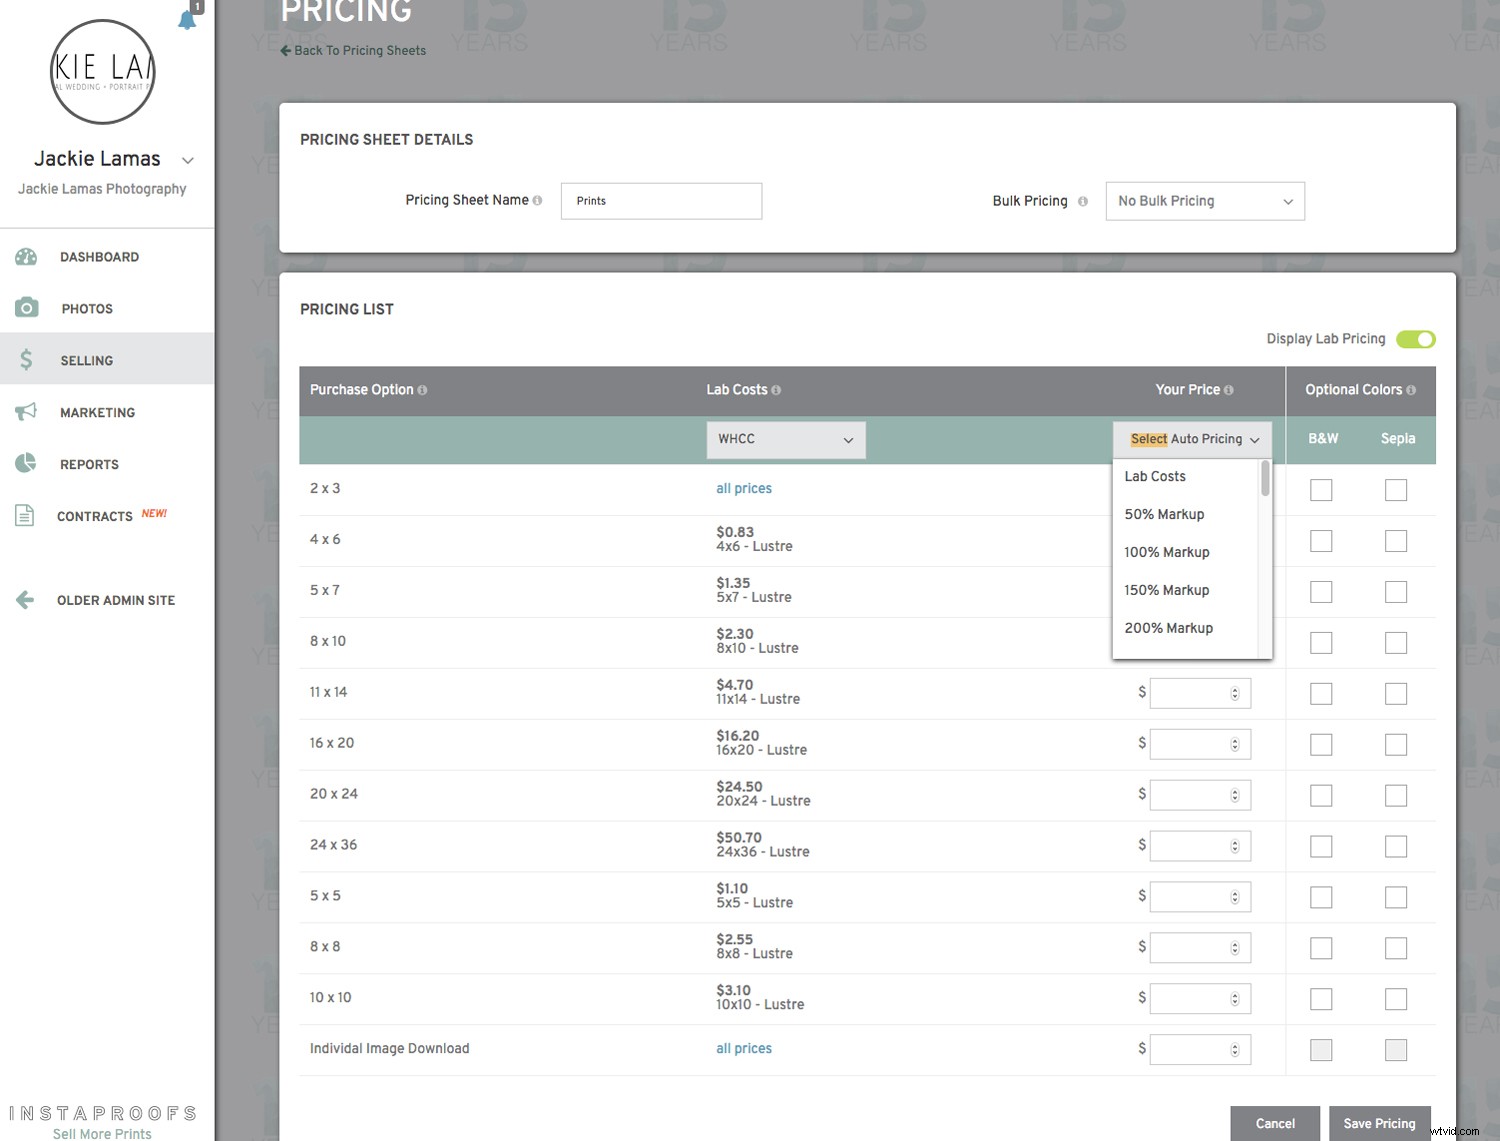Click the Contracts document icon
The height and width of the screenshot is (1141, 1500).
[25, 516]
